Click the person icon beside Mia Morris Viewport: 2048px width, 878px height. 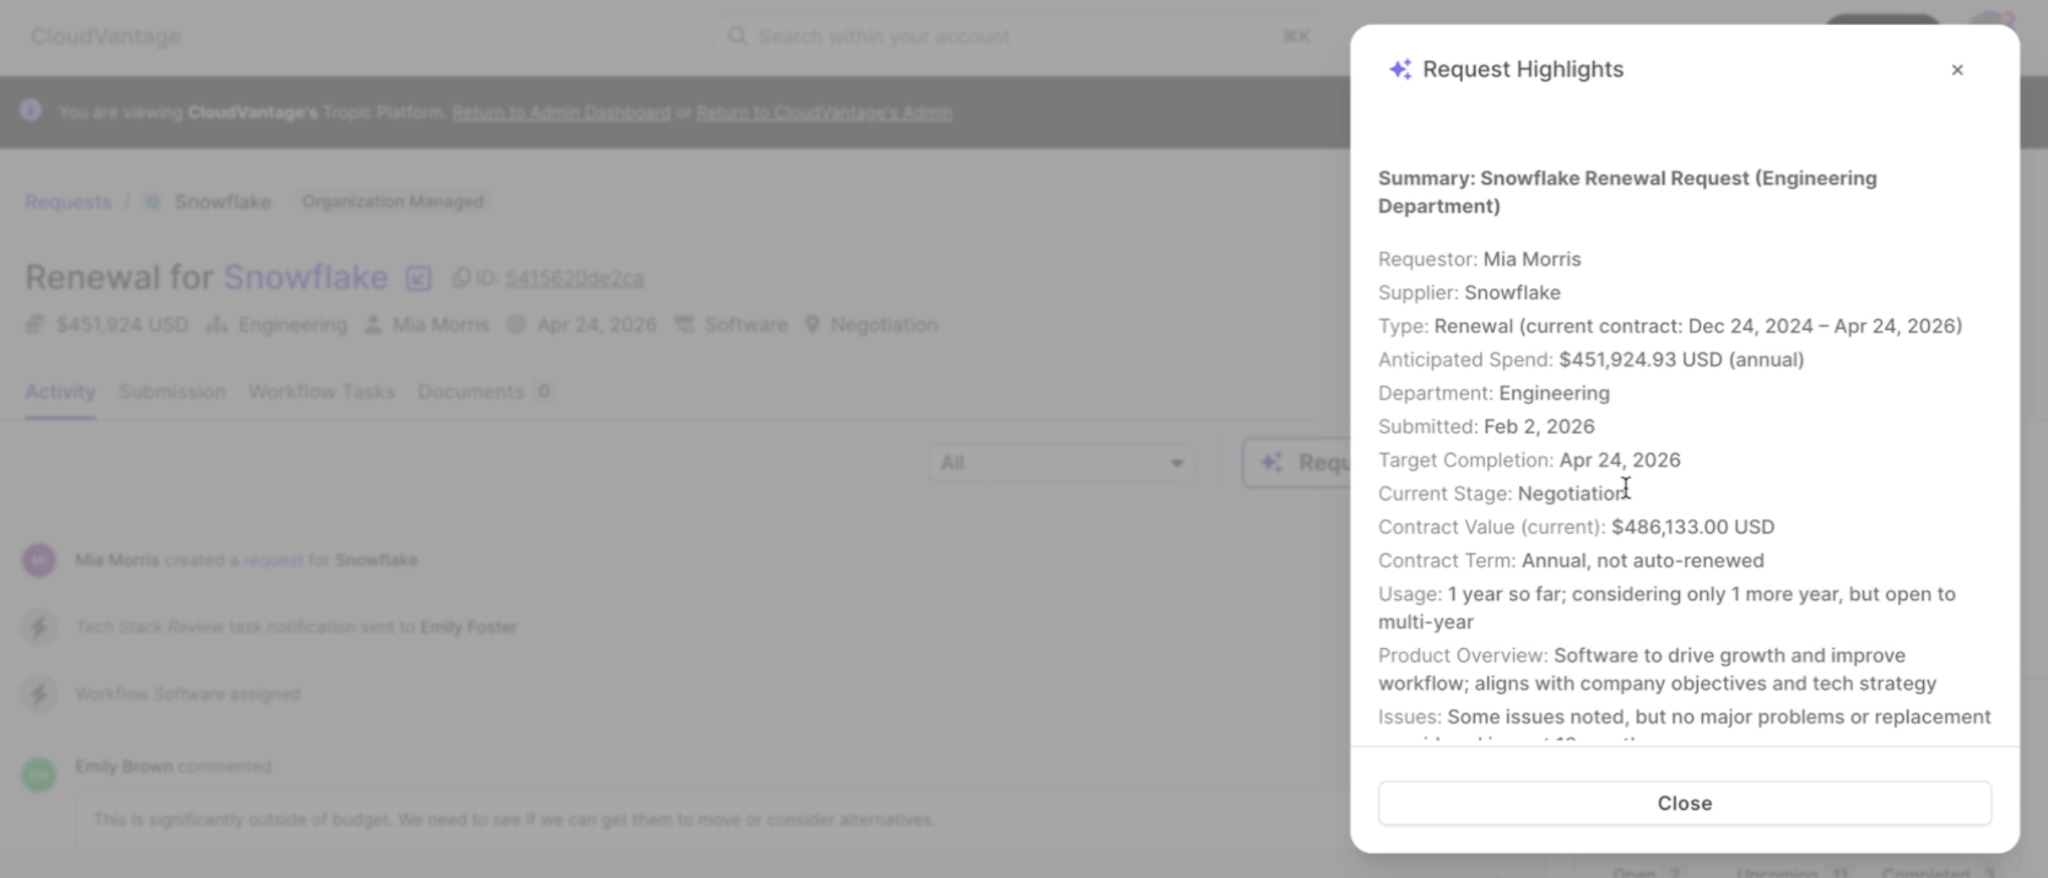pyautogui.click(x=373, y=325)
